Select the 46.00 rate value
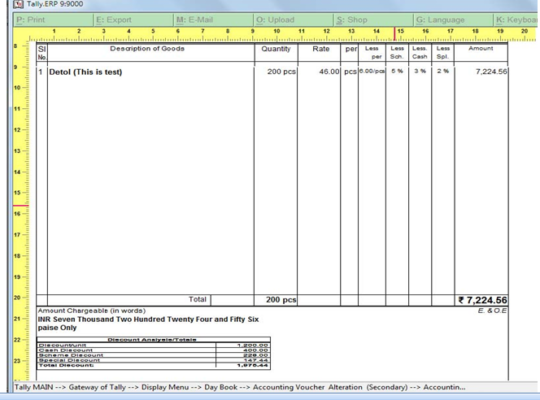This screenshot has height=400, width=540. (329, 72)
